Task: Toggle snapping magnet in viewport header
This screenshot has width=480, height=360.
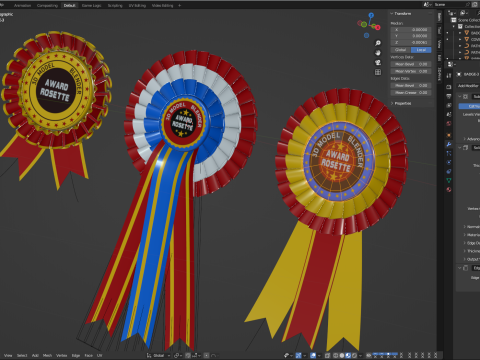Action: [x=188, y=356]
